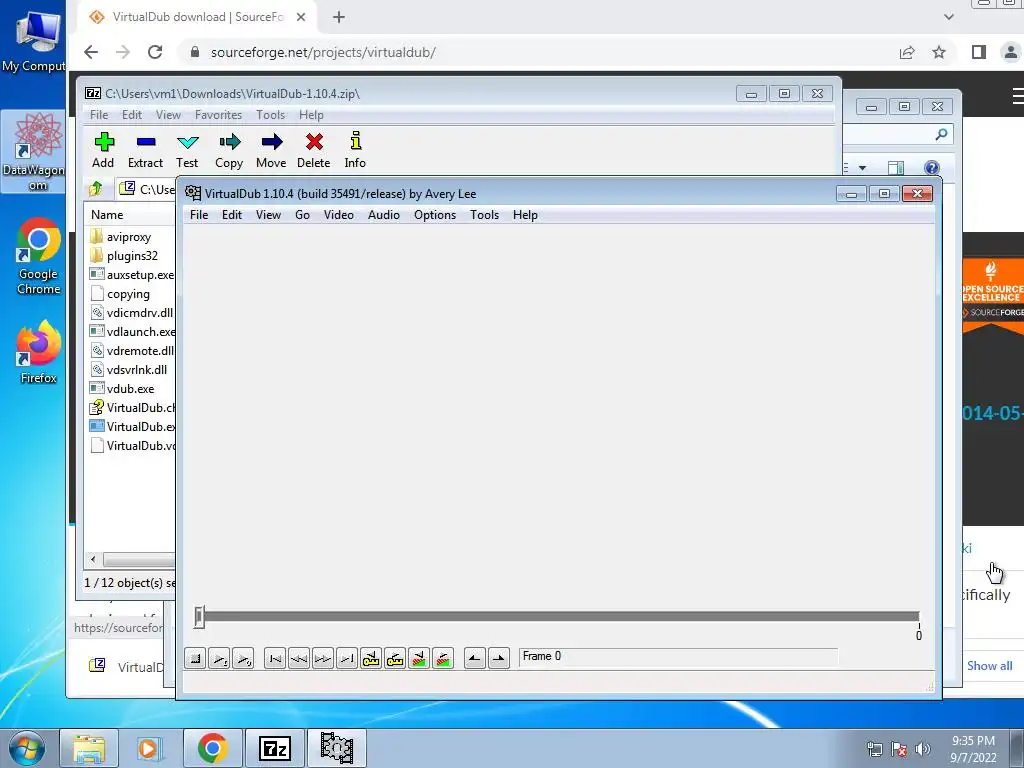1024x768 pixels.
Task: Select vdlaunch.exe in the 7-Zip list
Action: 132,332
